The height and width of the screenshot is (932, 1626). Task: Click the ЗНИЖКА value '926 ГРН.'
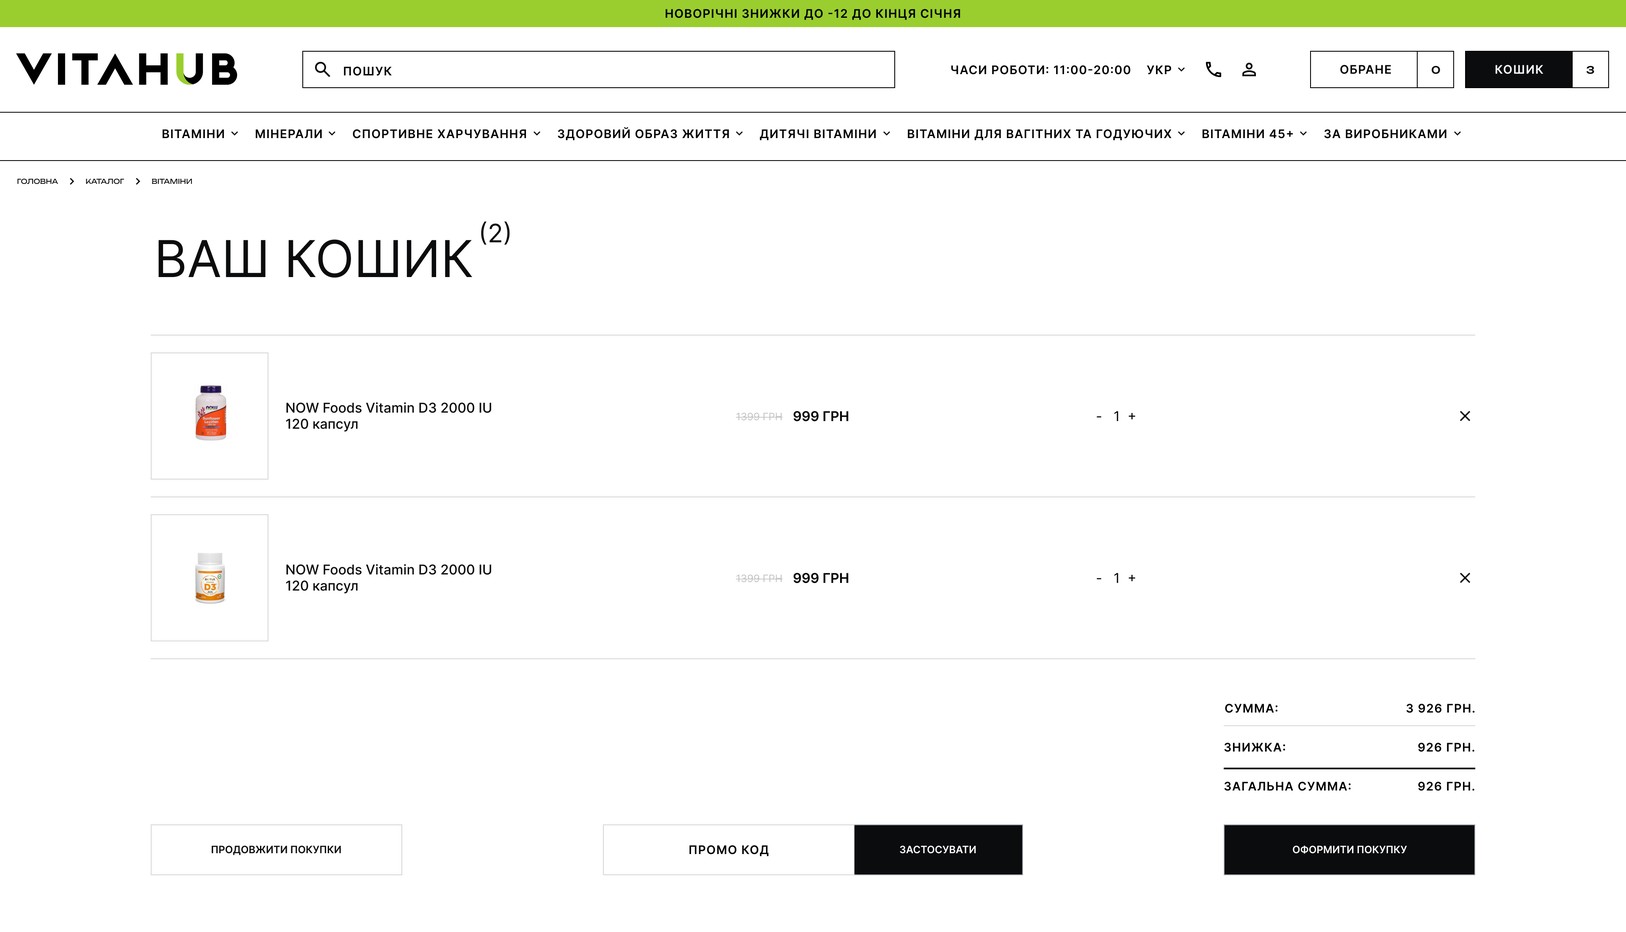click(1446, 747)
